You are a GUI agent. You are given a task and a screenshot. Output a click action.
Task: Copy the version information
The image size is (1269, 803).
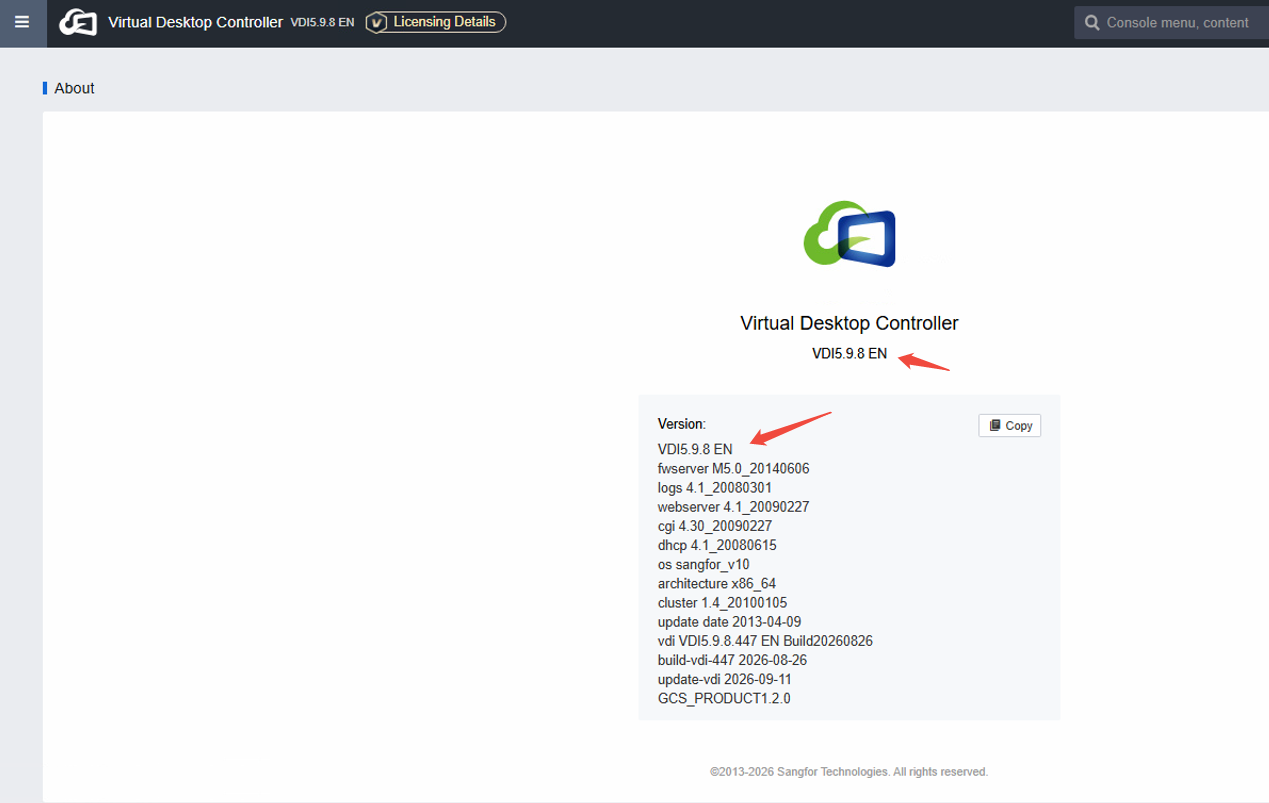tap(1010, 425)
